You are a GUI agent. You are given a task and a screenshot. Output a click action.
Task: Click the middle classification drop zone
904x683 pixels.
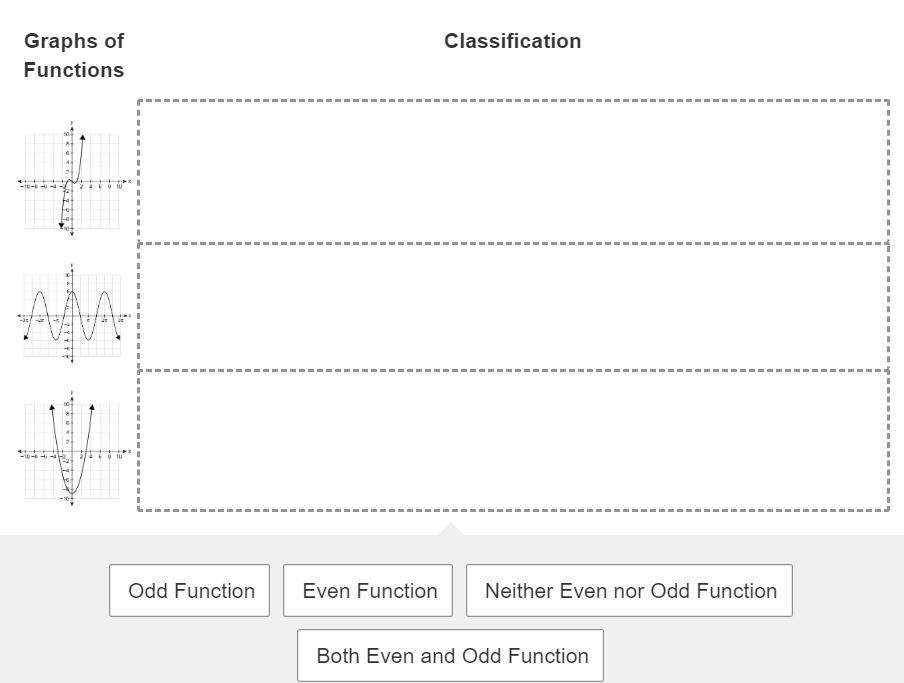tap(513, 307)
